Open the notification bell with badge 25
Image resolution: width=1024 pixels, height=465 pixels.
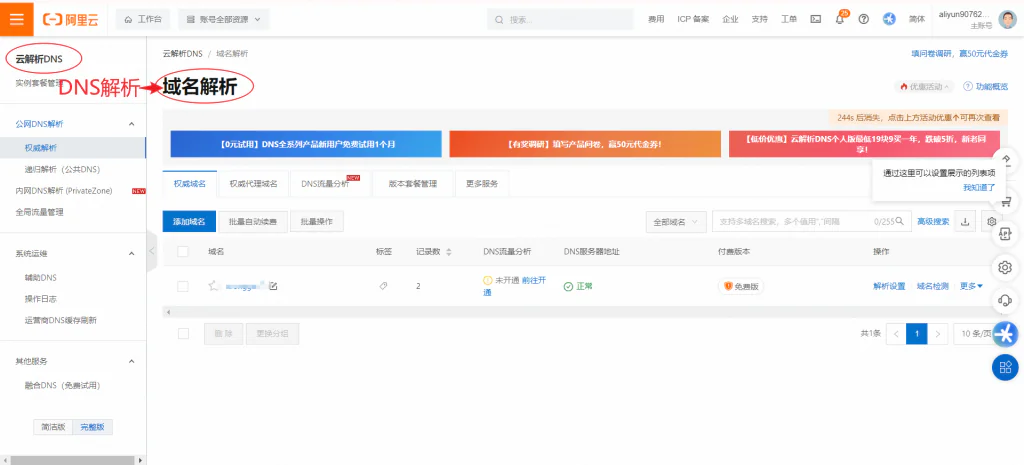pyautogui.click(x=840, y=19)
